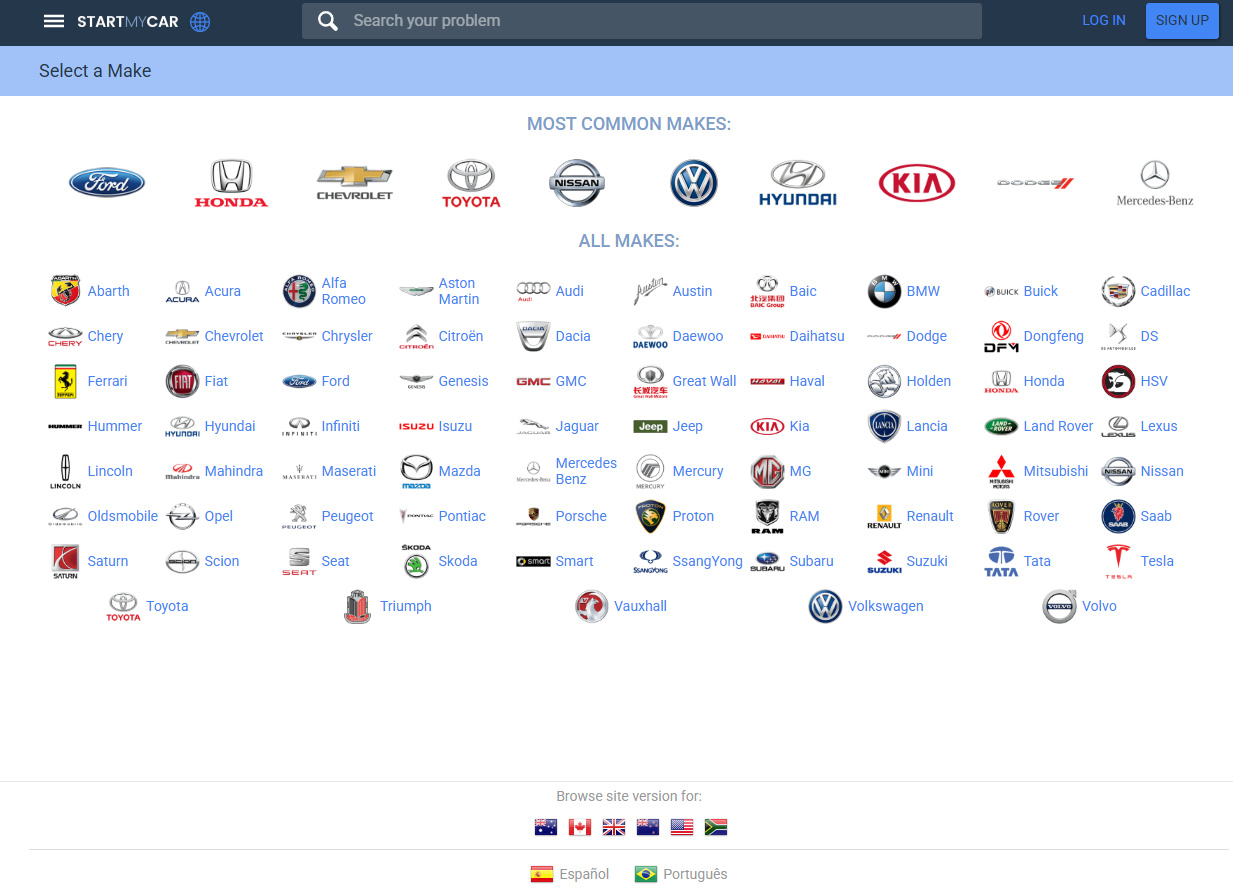Switch to the Canada site via flag

coord(580,827)
